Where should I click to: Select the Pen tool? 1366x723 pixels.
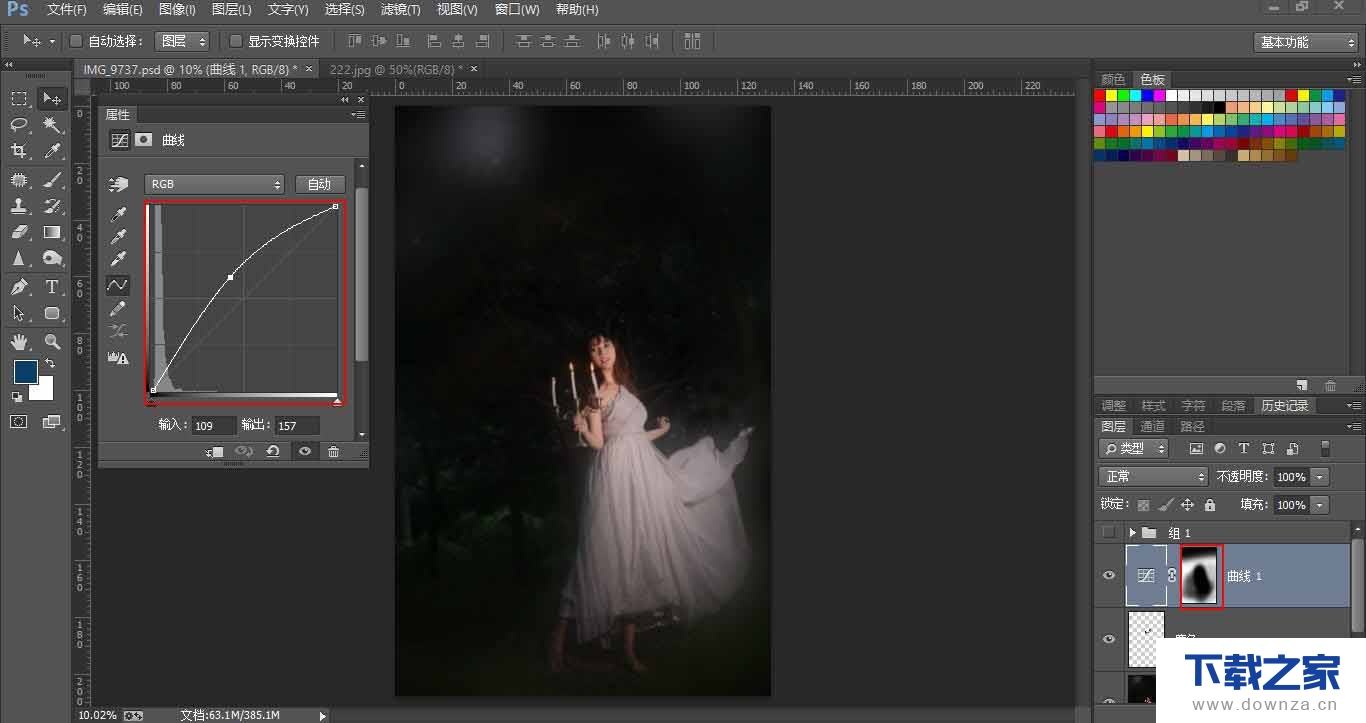pos(19,287)
